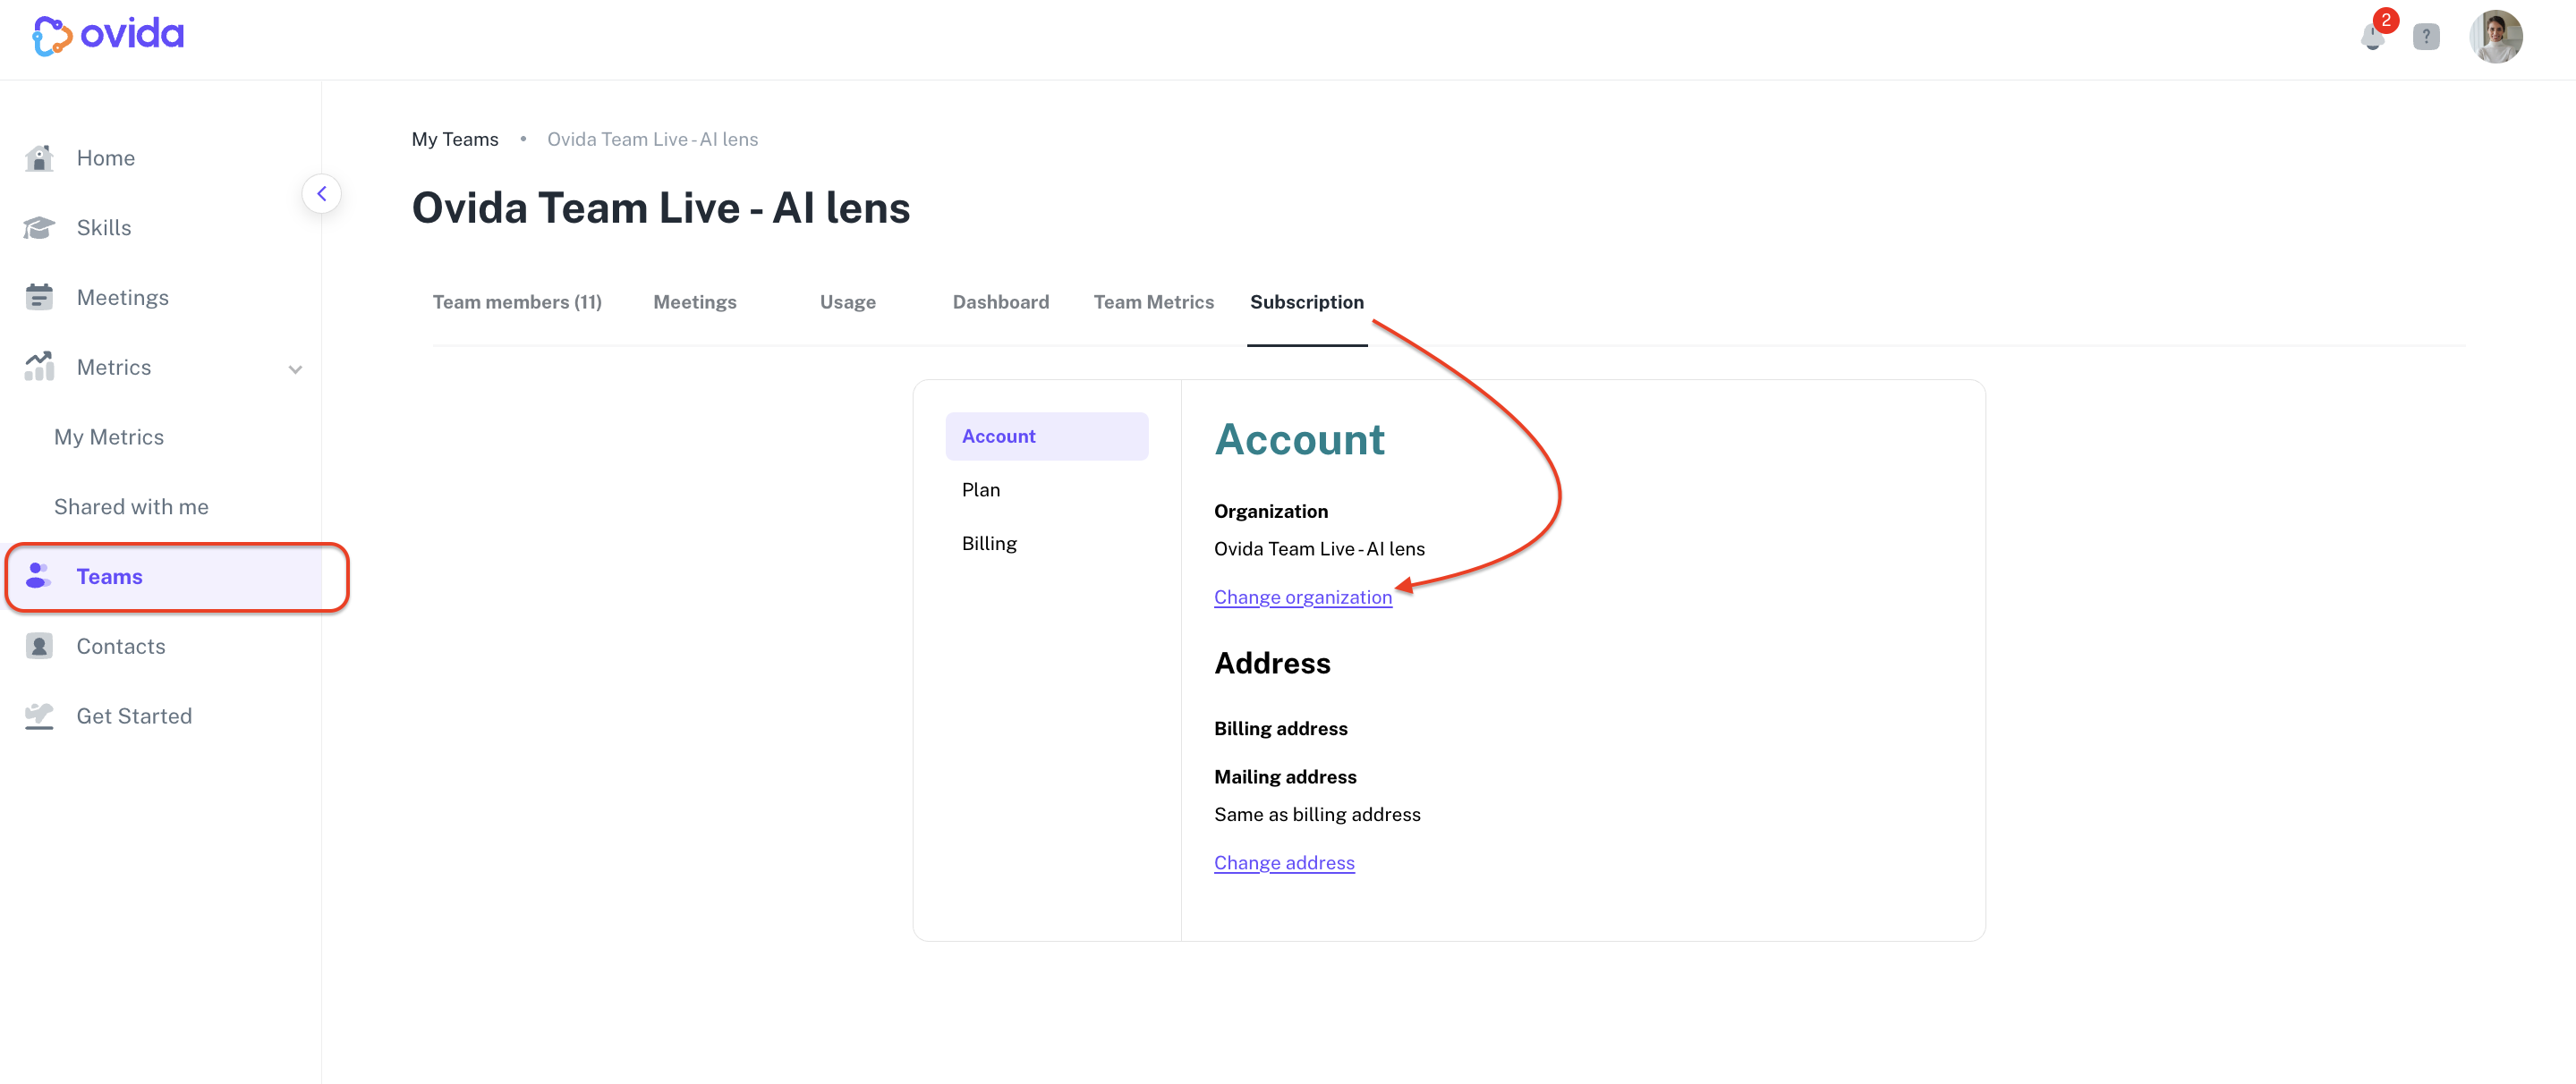Select Billing in the subscription menu
This screenshot has height=1084, width=2576.
point(989,543)
